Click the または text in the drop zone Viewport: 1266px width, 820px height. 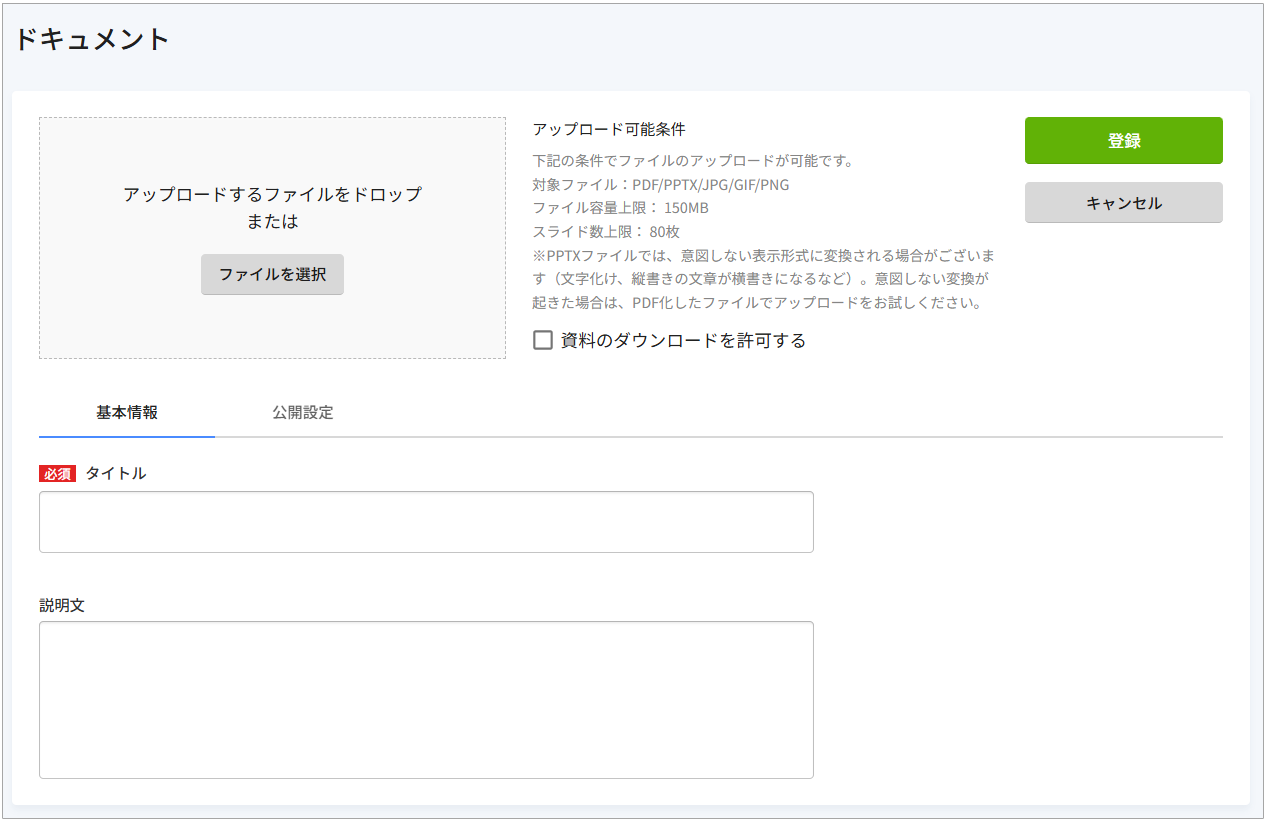pyautogui.click(x=272, y=222)
